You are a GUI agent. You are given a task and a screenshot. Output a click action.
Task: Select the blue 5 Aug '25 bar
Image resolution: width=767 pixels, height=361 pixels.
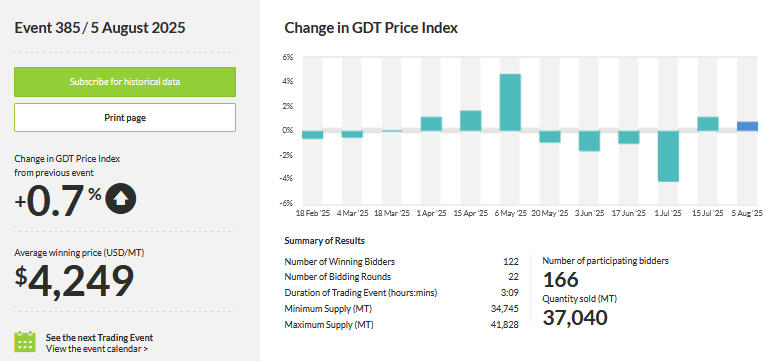click(x=747, y=126)
